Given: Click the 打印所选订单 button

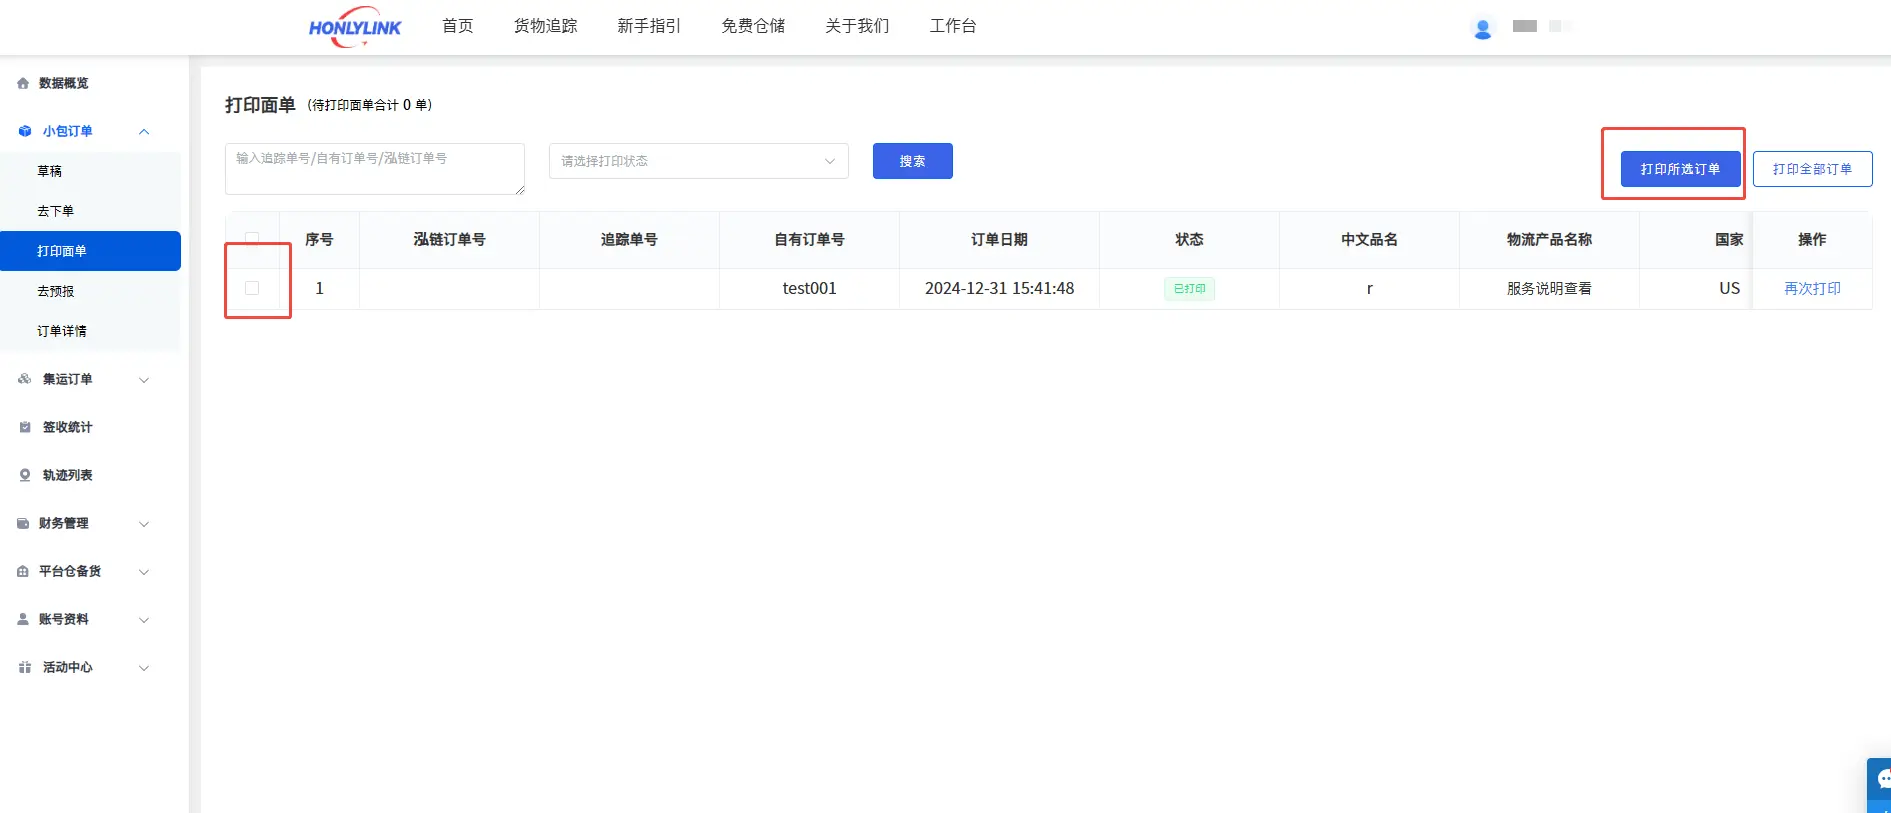Looking at the screenshot, I should (x=1680, y=169).
